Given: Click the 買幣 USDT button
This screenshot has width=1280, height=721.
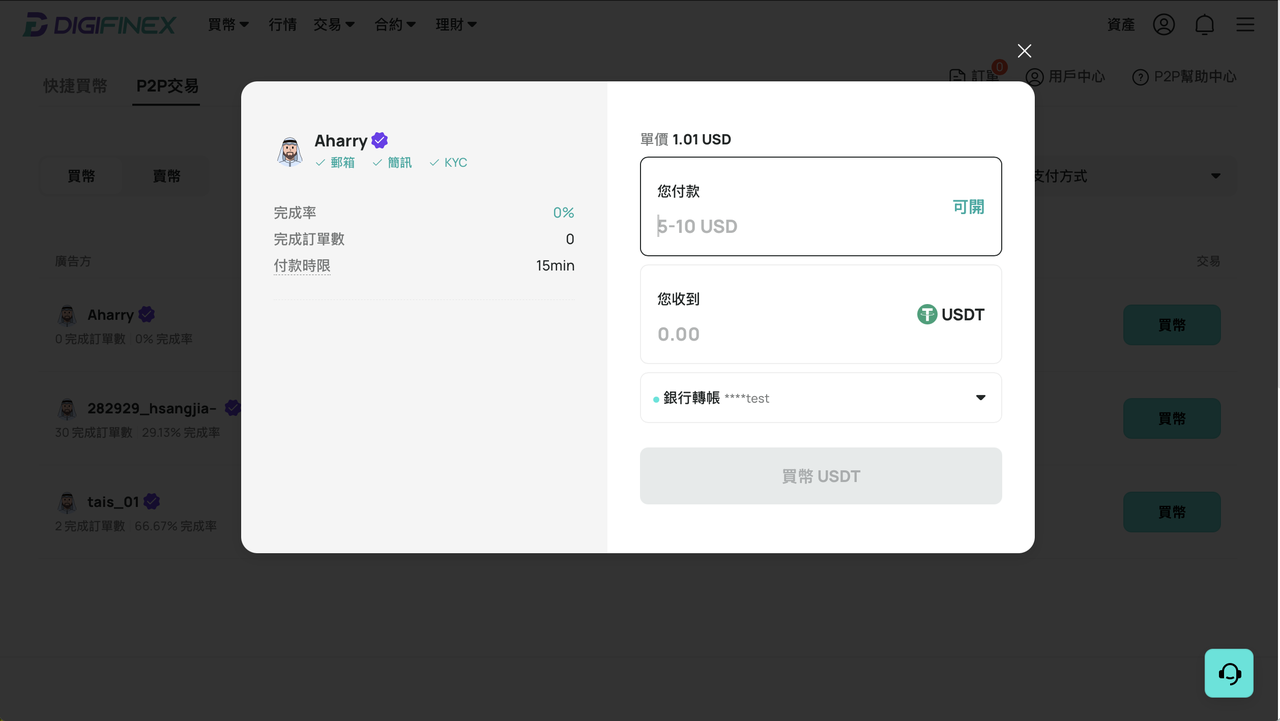Looking at the screenshot, I should pyautogui.click(x=821, y=476).
